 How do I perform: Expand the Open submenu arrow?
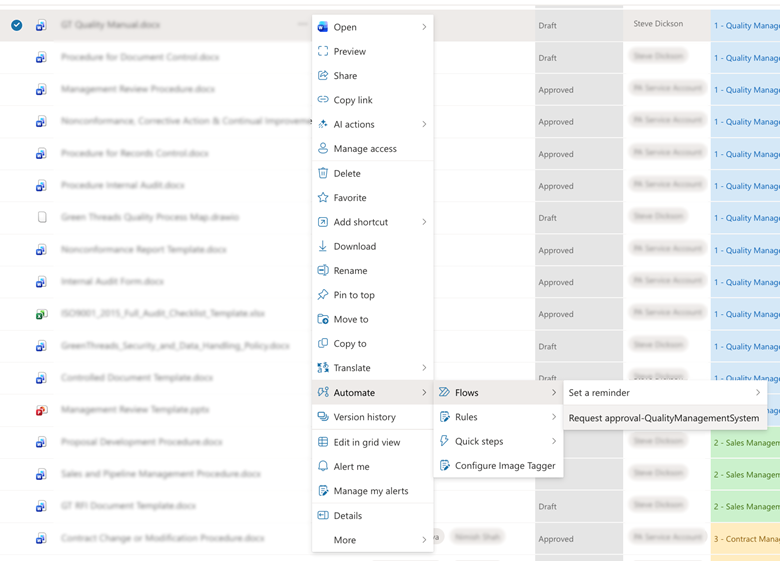click(x=424, y=27)
